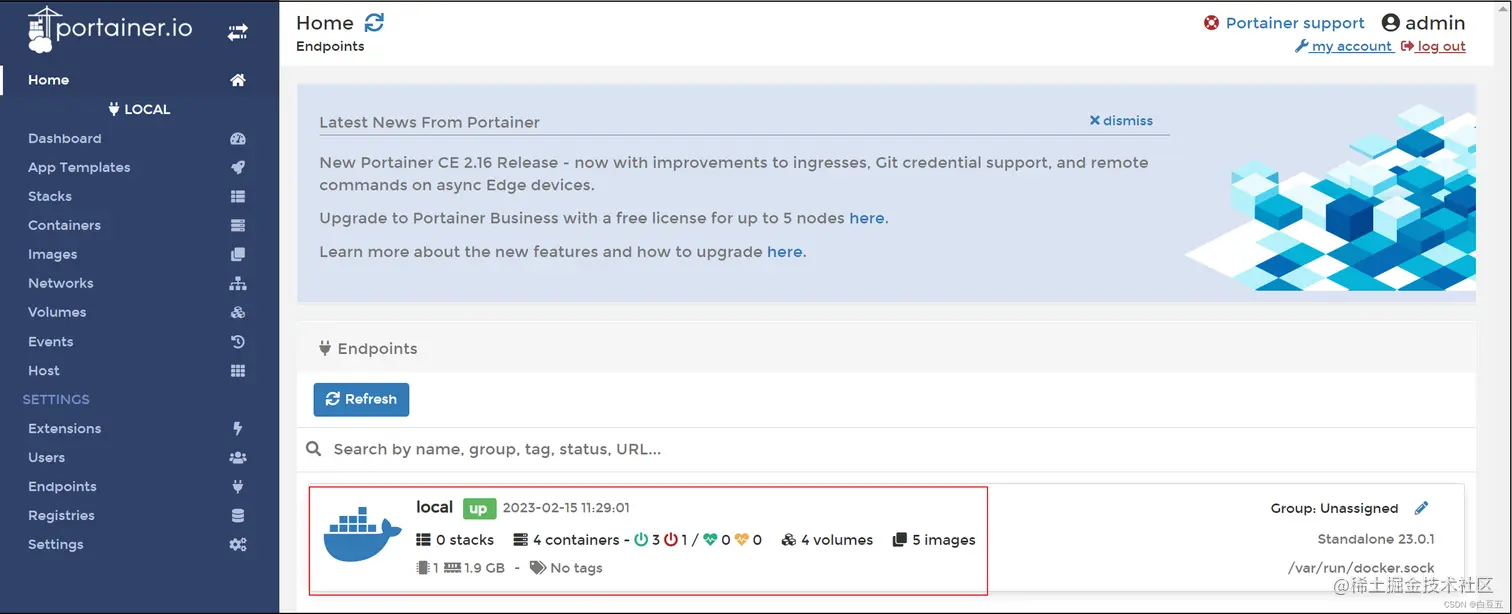Click the Dashboard gauge icon
The image size is (1512, 614).
pos(238,138)
